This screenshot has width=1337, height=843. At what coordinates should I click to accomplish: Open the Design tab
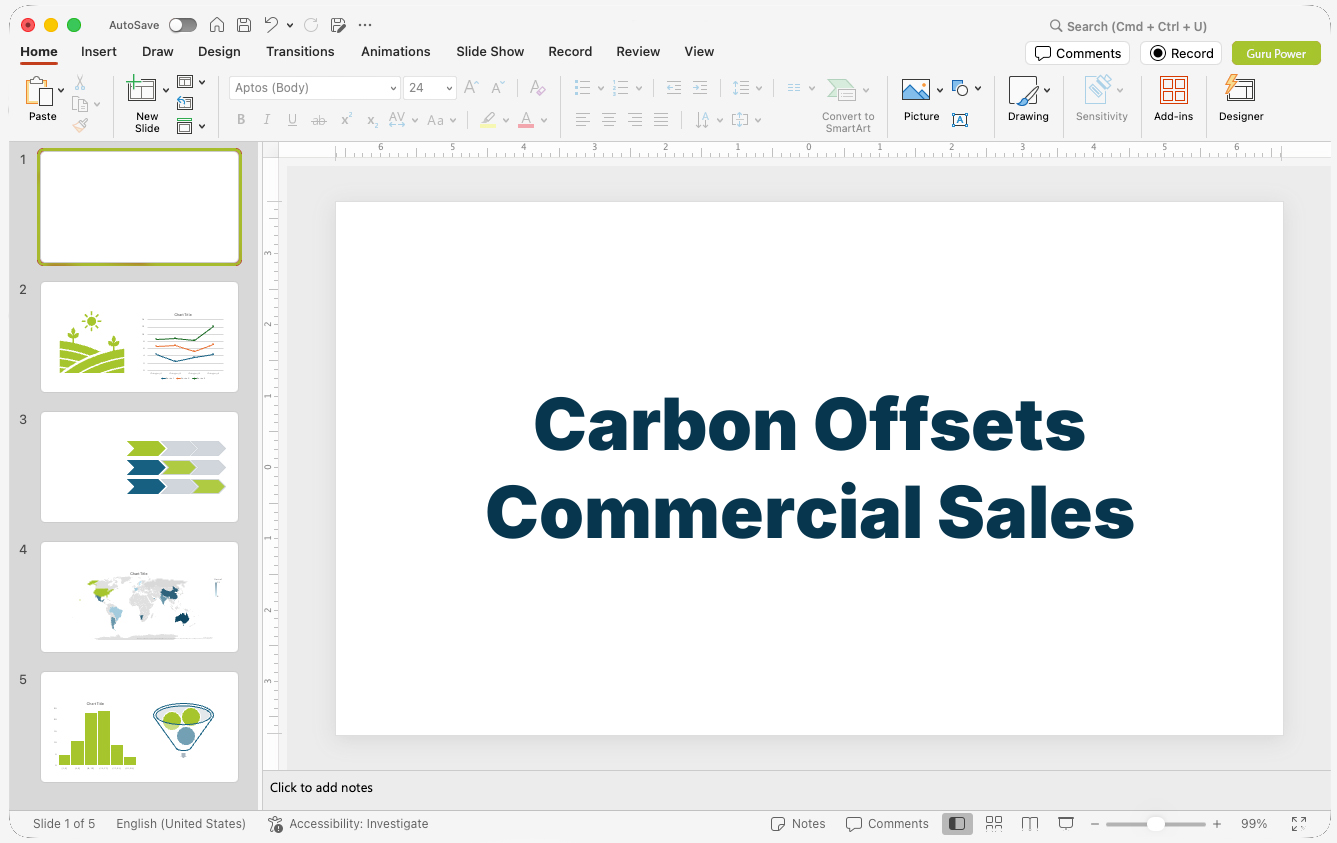(x=219, y=51)
